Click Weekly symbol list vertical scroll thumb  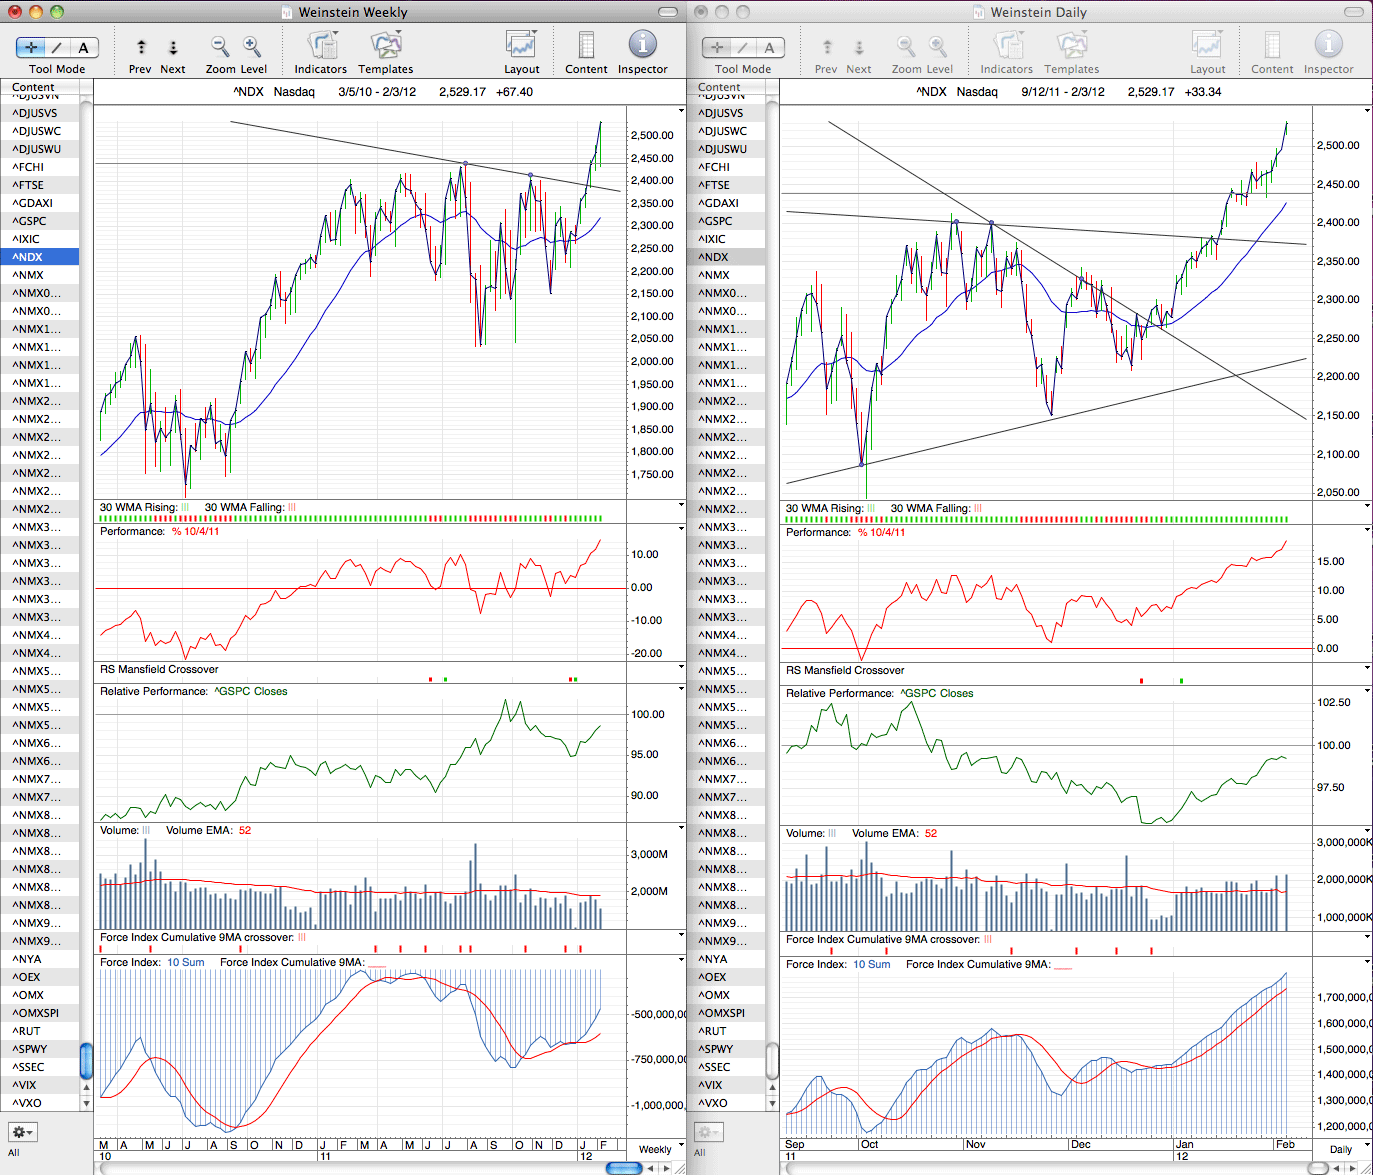[86, 1060]
